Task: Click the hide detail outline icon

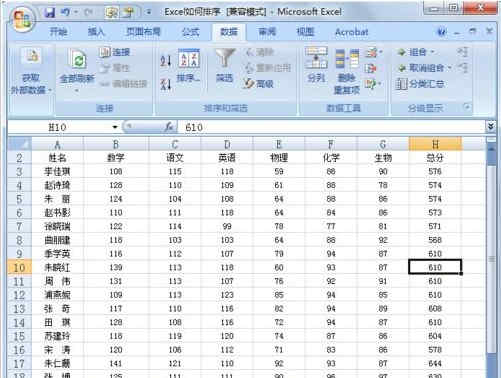Action: tap(463, 68)
